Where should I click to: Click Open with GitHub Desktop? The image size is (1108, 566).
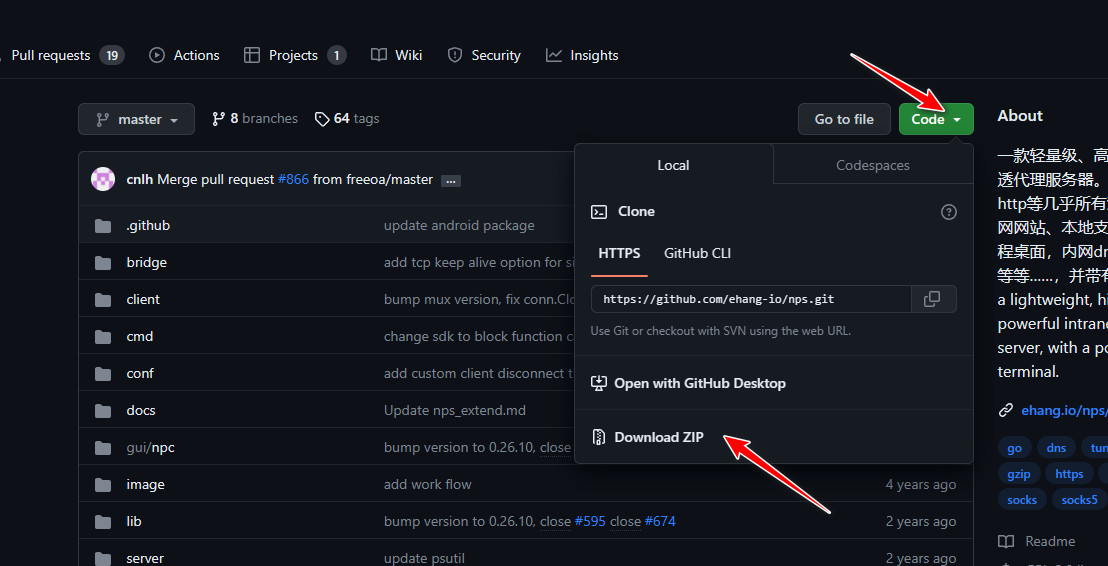click(x=700, y=383)
